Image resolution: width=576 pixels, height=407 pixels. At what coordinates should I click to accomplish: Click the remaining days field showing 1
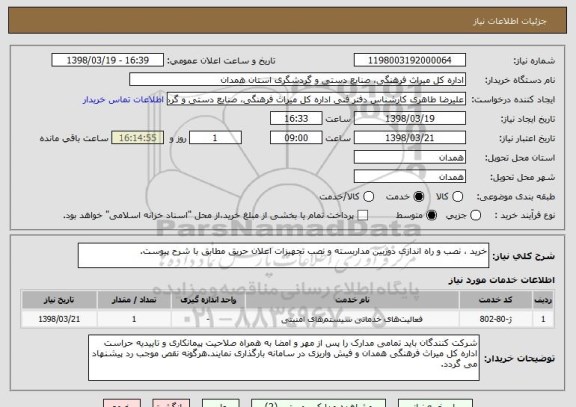(x=215, y=138)
